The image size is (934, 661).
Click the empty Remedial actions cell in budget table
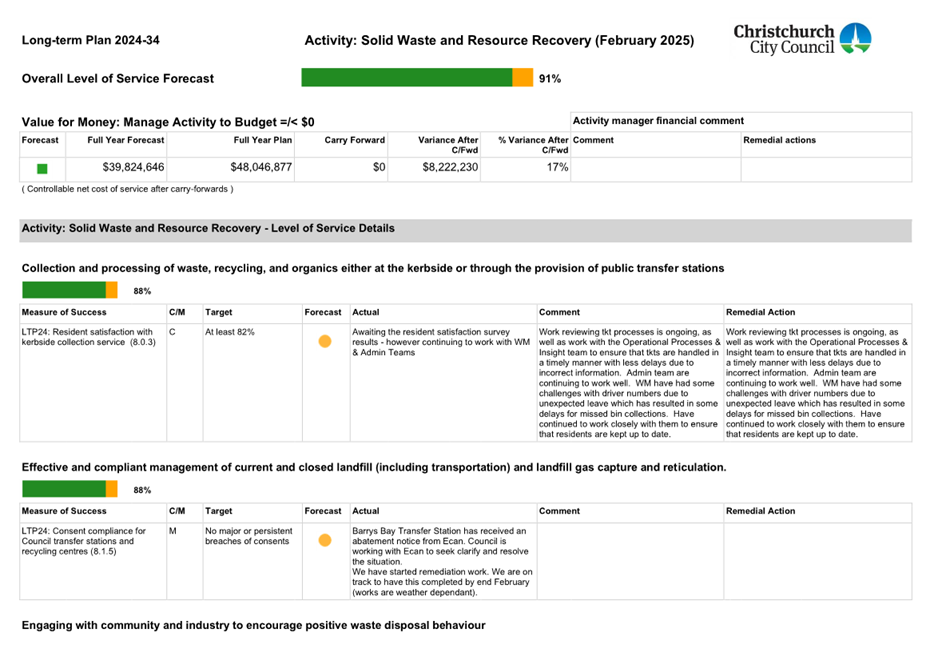pyautogui.click(x=825, y=169)
